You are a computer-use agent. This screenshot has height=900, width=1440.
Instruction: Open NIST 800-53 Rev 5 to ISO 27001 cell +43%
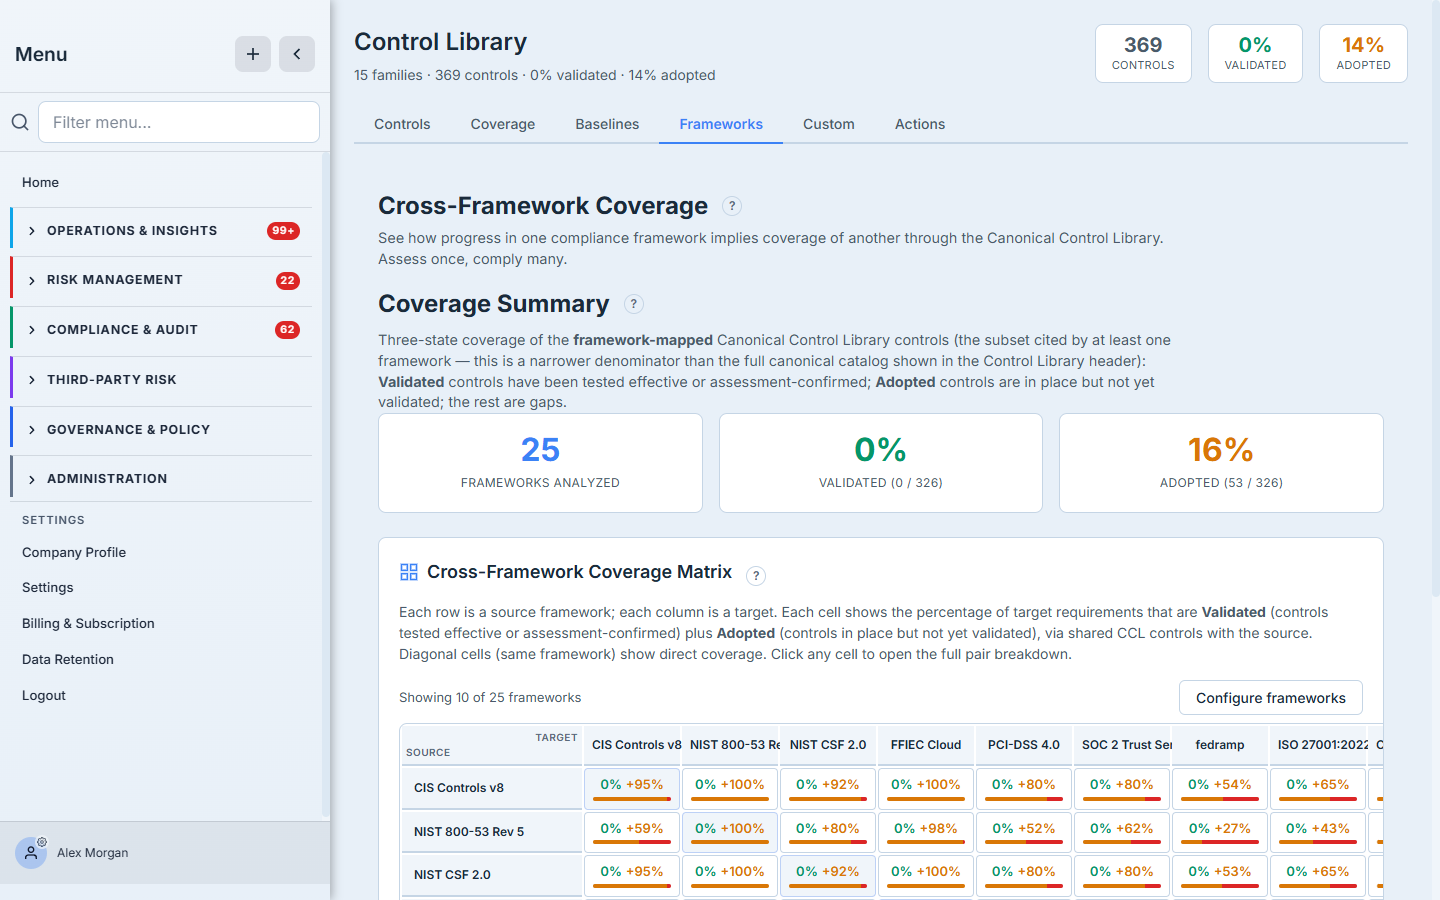point(1318,832)
